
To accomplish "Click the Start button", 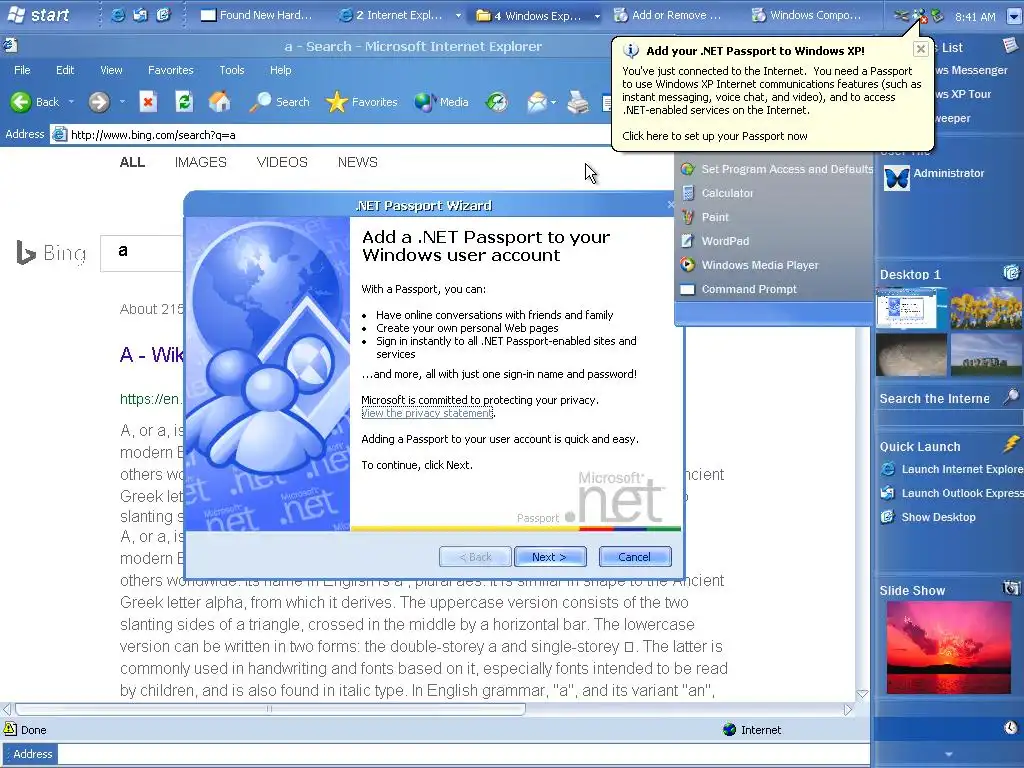I will coord(39,15).
